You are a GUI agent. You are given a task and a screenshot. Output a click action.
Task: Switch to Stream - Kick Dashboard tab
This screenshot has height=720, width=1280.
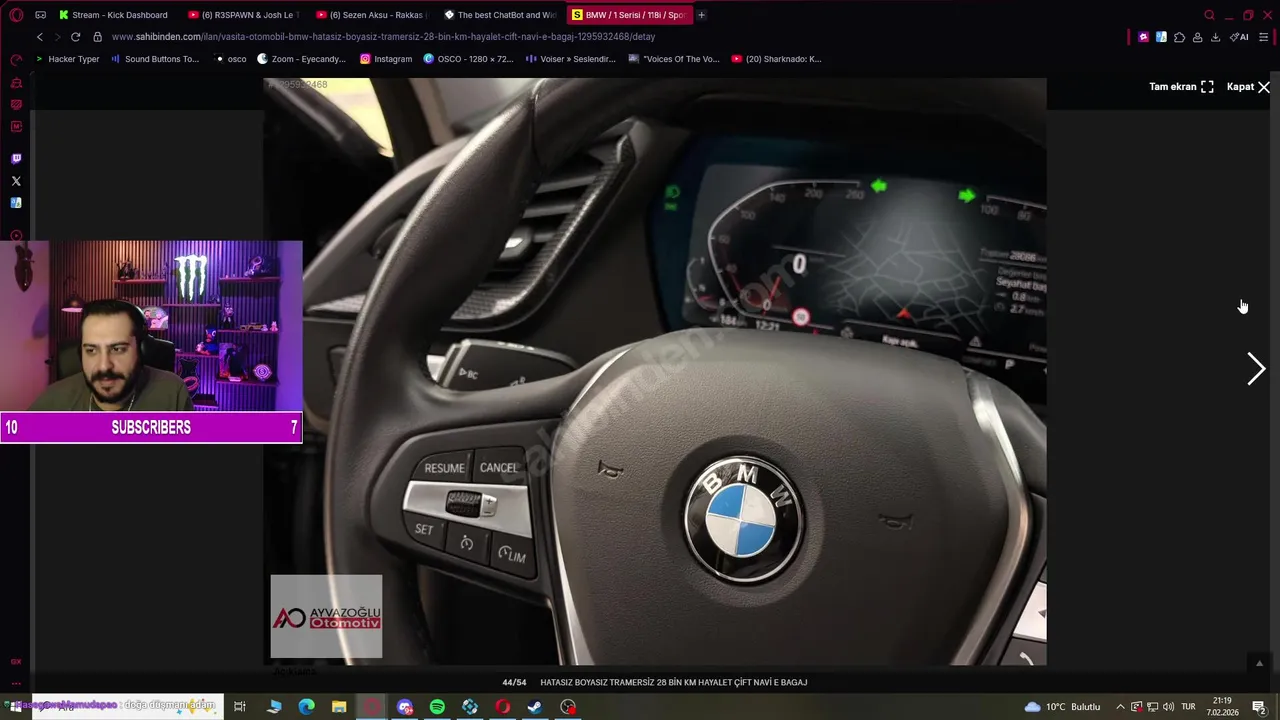113,15
